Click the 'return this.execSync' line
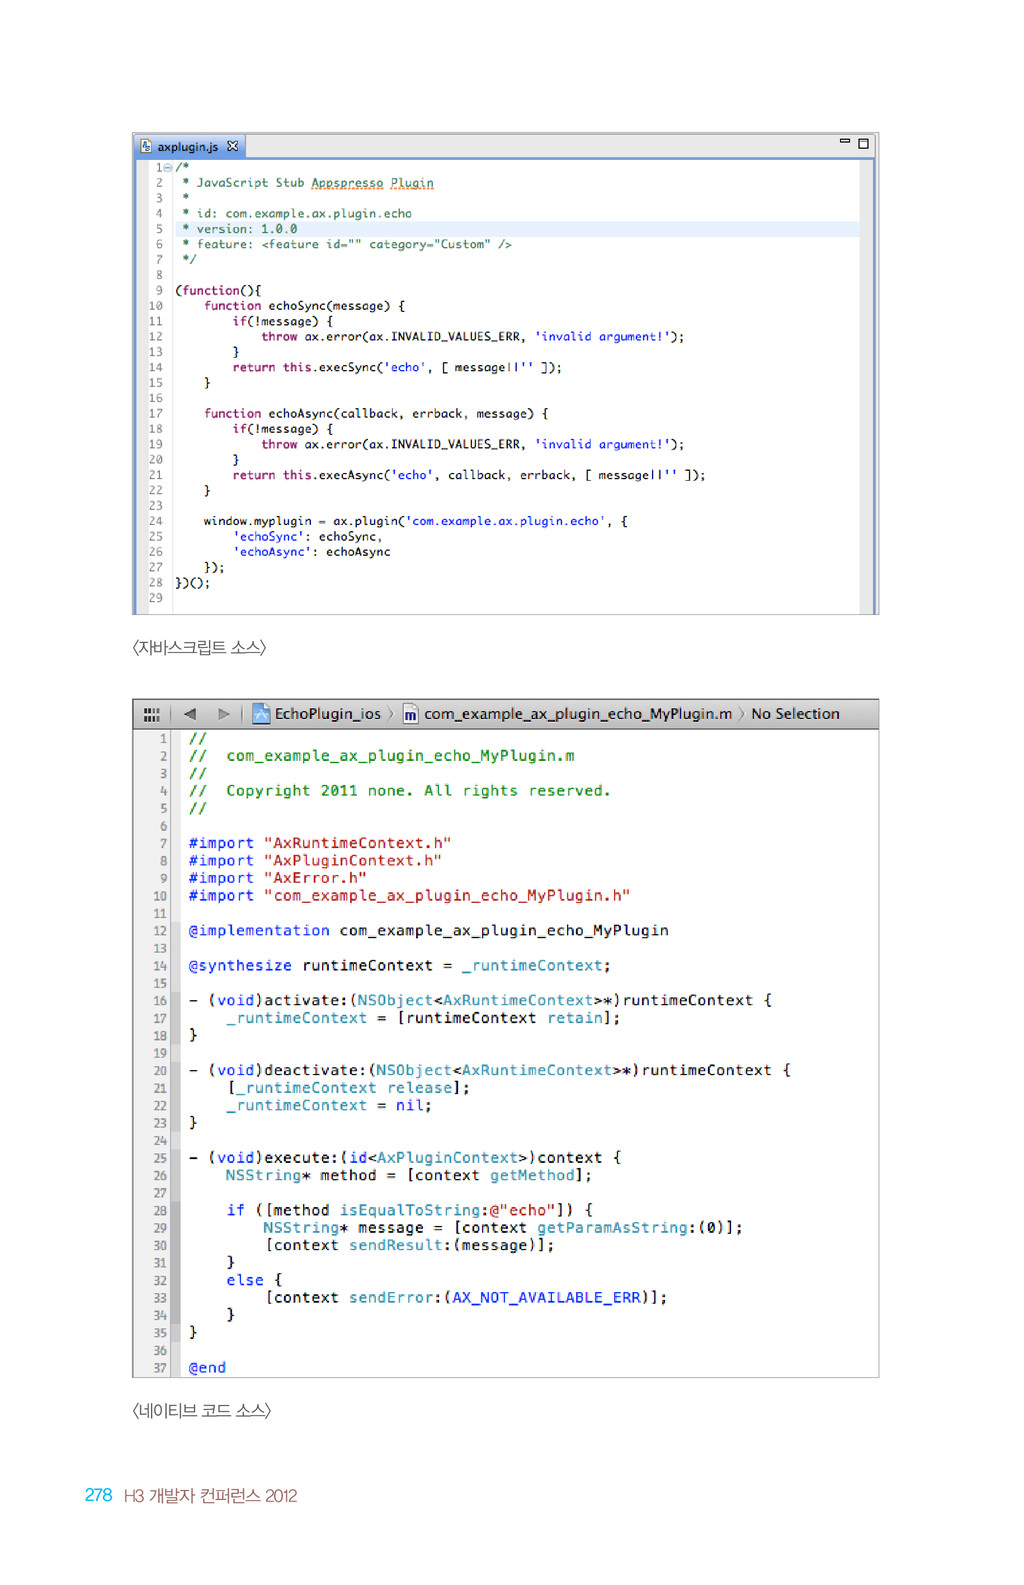The height and width of the screenshot is (1585, 1024). coord(397,368)
